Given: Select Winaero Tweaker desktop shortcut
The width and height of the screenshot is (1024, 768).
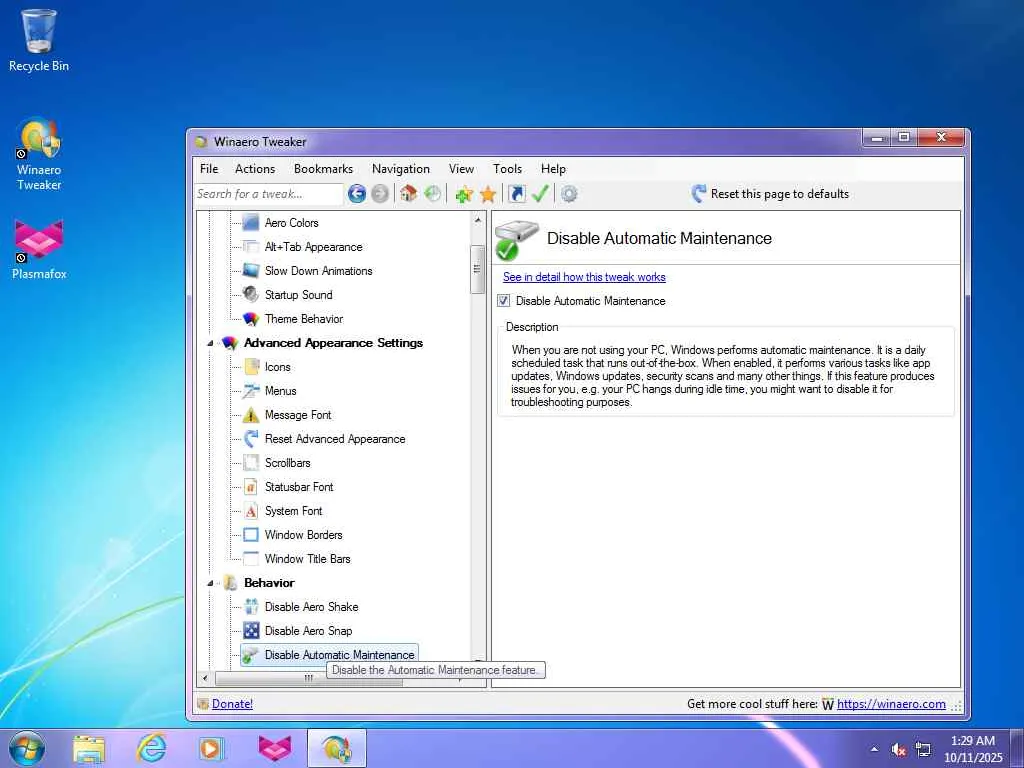Looking at the screenshot, I should 39,153.
